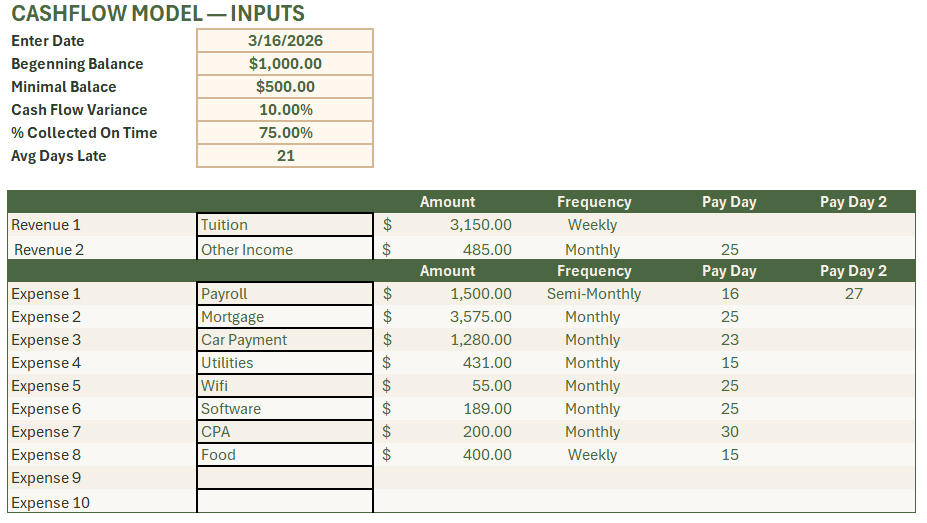Select Car Payment Pay Day value 23
The height and width of the screenshot is (523, 927).
coord(730,340)
